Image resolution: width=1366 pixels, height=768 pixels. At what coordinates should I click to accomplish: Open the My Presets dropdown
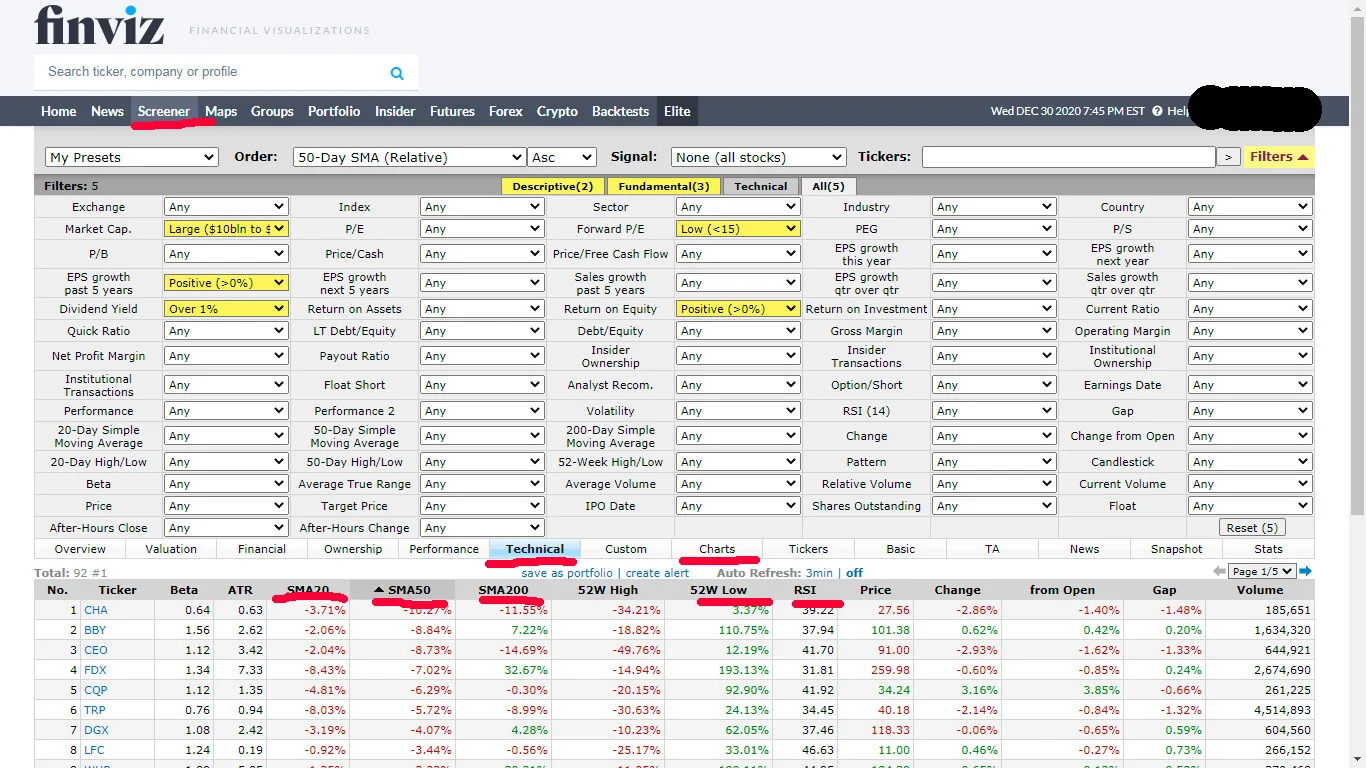(x=131, y=157)
